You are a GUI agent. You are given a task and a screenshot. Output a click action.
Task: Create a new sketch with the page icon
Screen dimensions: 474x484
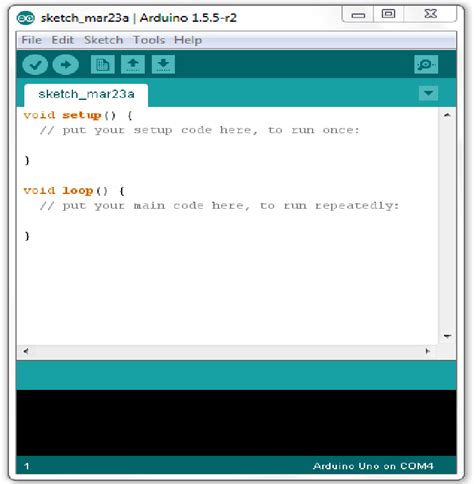103,64
